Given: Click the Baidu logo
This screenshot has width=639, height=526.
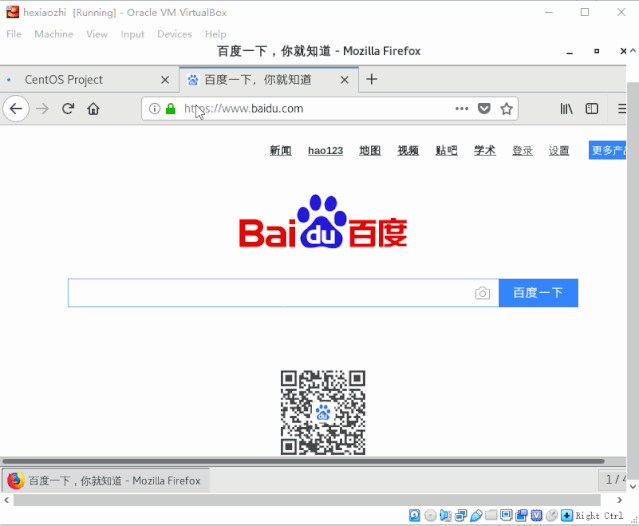Looking at the screenshot, I should (x=323, y=221).
